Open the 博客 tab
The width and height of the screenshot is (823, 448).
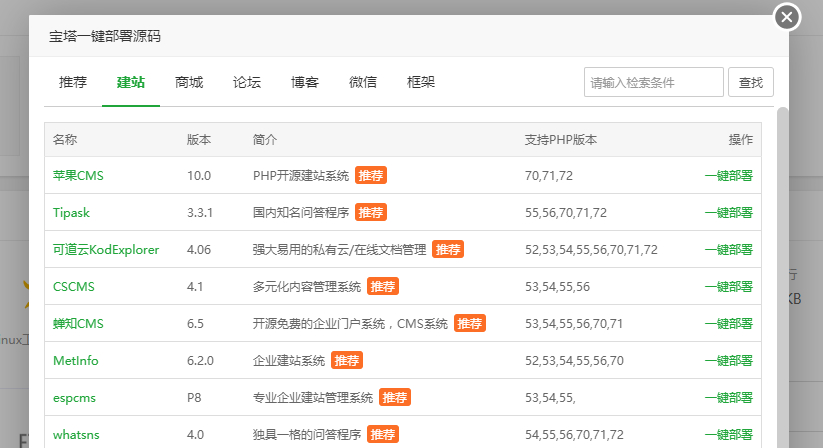(305, 82)
